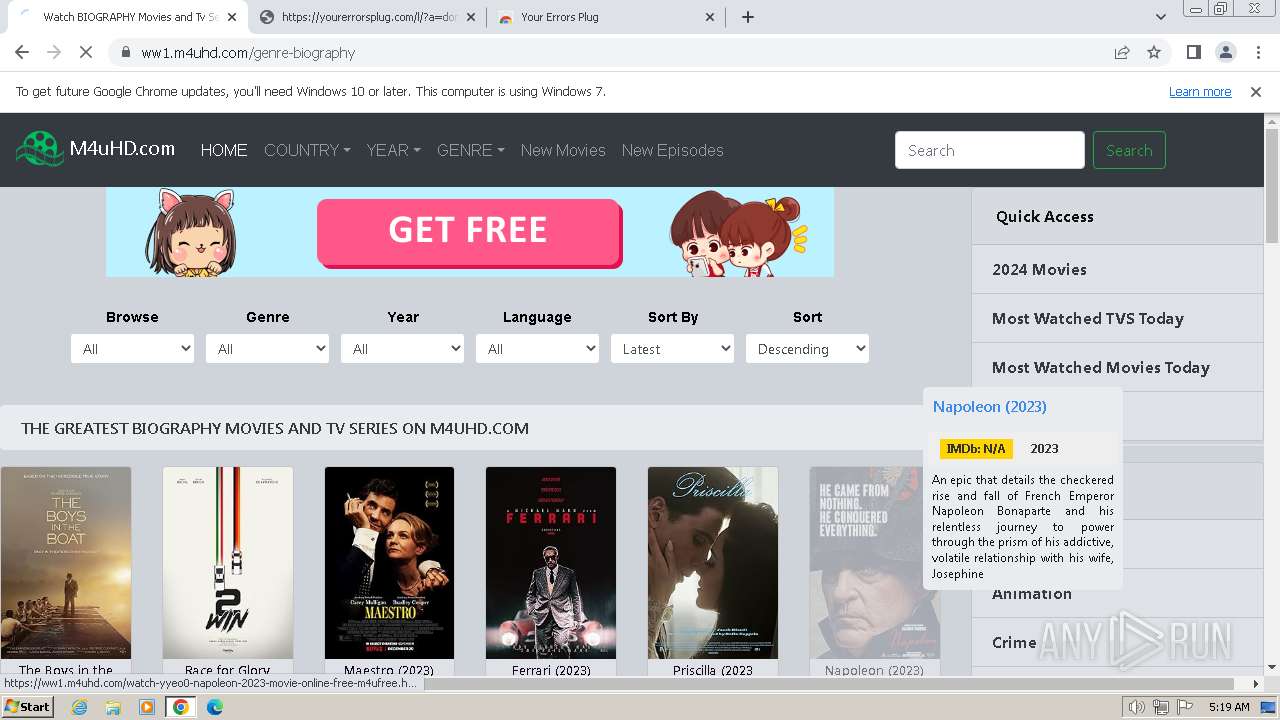
Task: Open Windows Media Player from taskbar
Action: (147, 707)
